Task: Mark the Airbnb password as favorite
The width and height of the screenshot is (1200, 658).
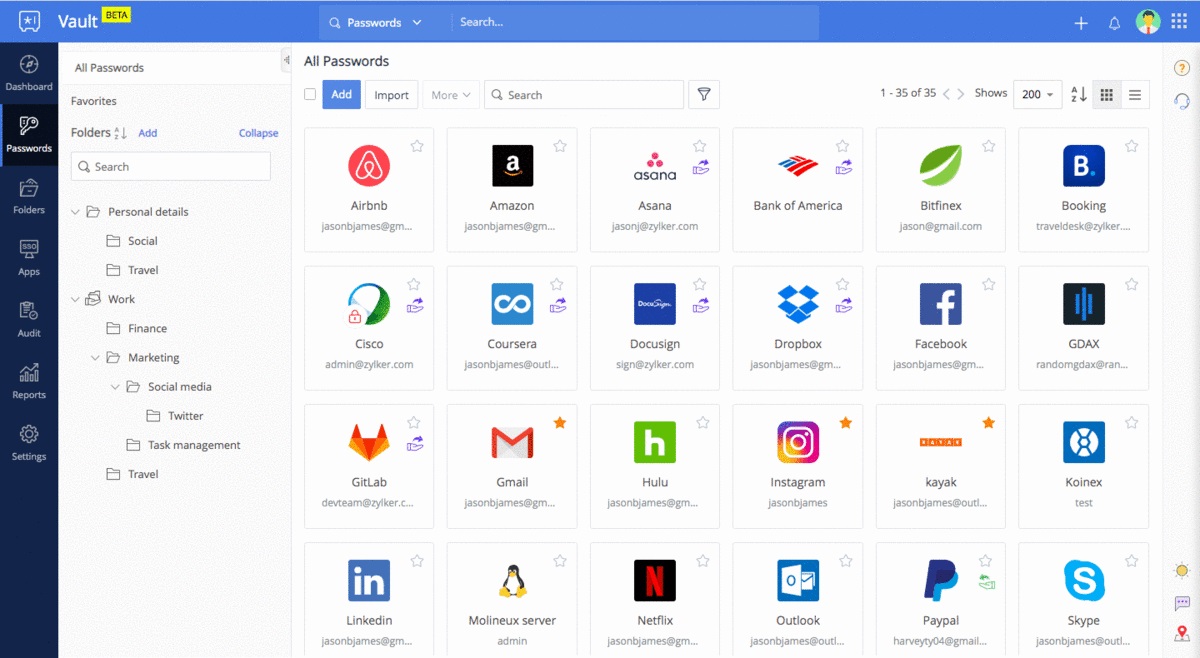Action: click(x=417, y=145)
